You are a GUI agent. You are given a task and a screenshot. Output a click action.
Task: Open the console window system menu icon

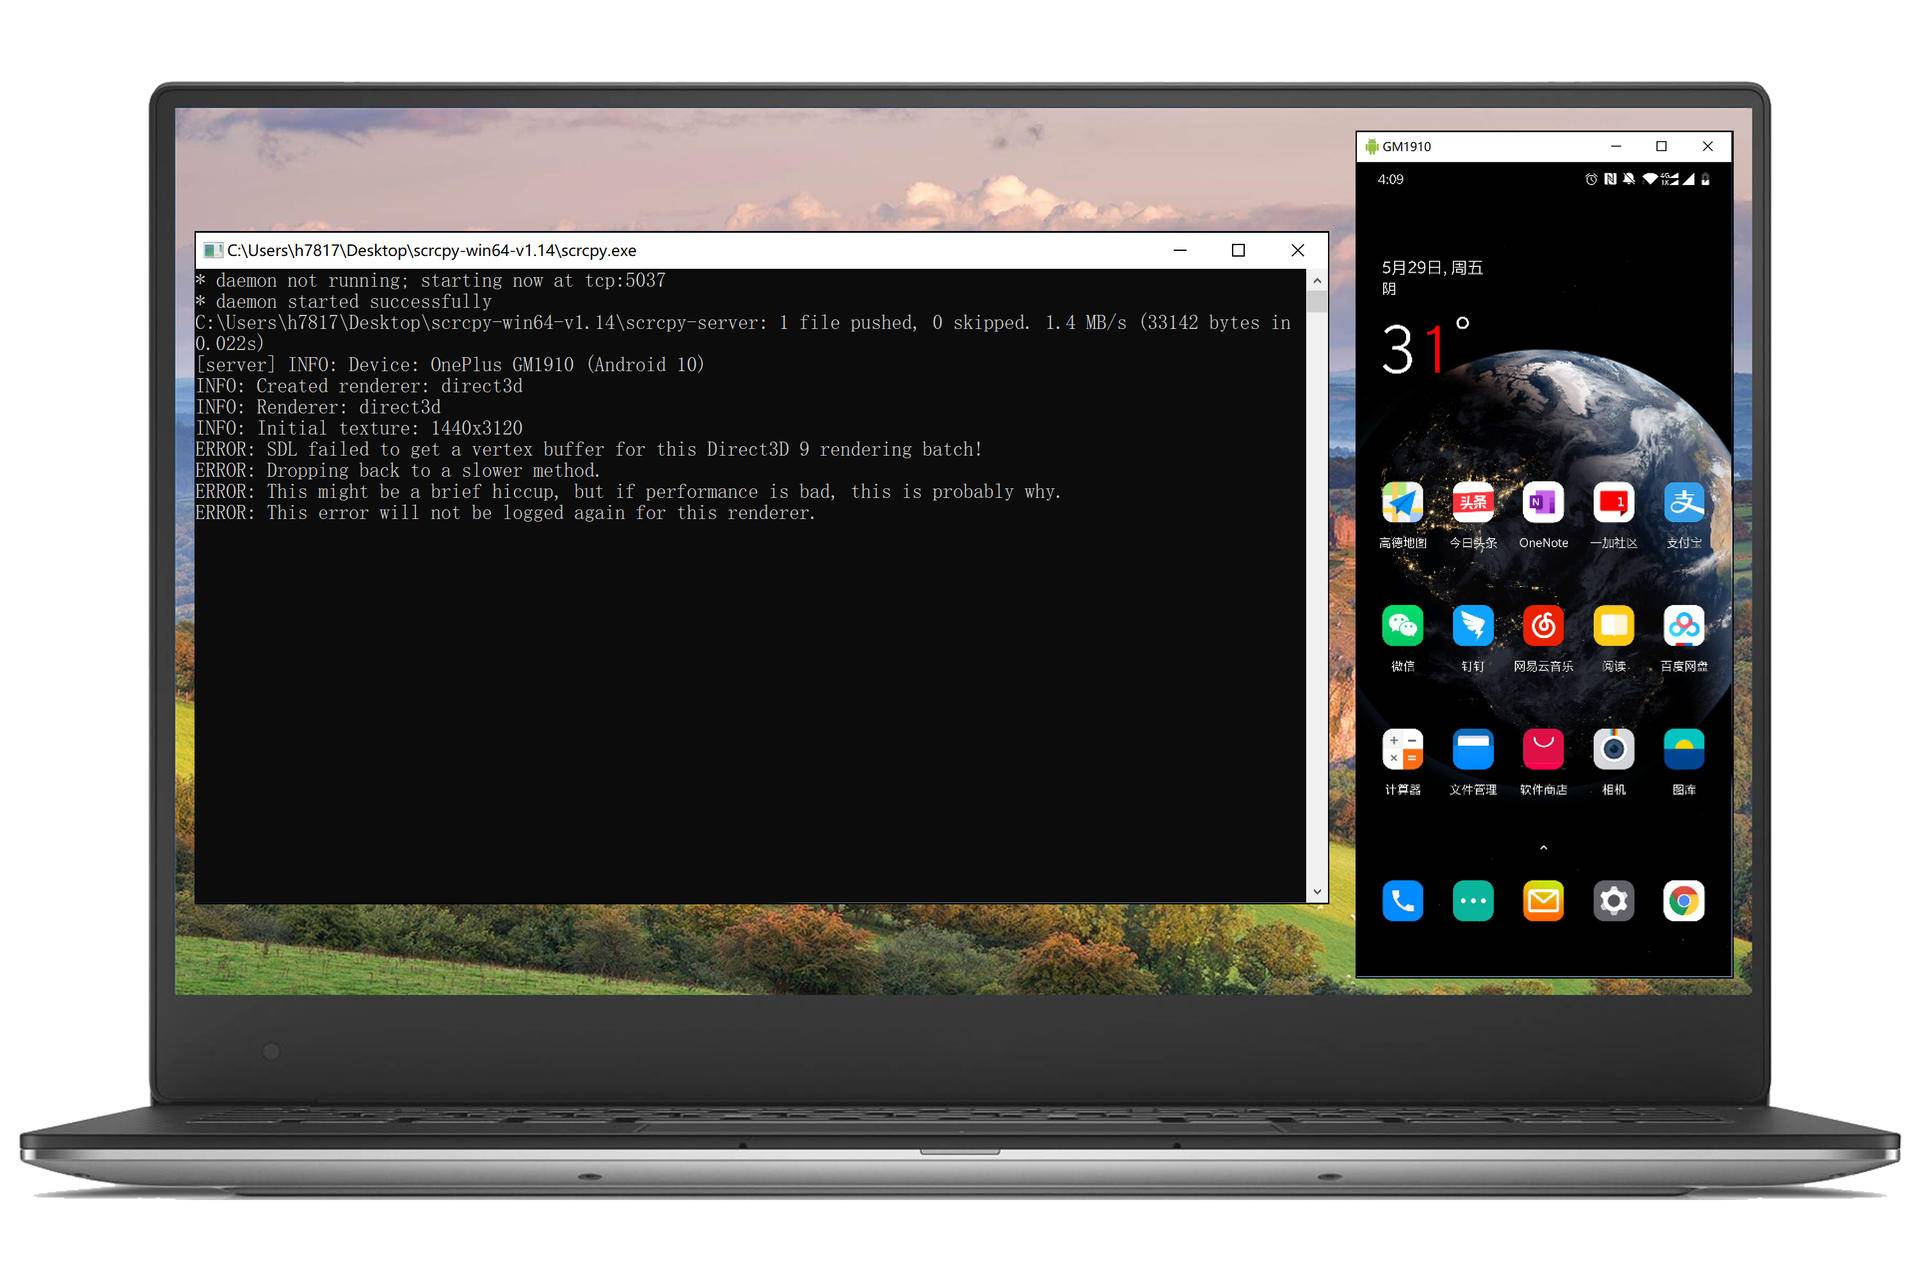click(212, 250)
